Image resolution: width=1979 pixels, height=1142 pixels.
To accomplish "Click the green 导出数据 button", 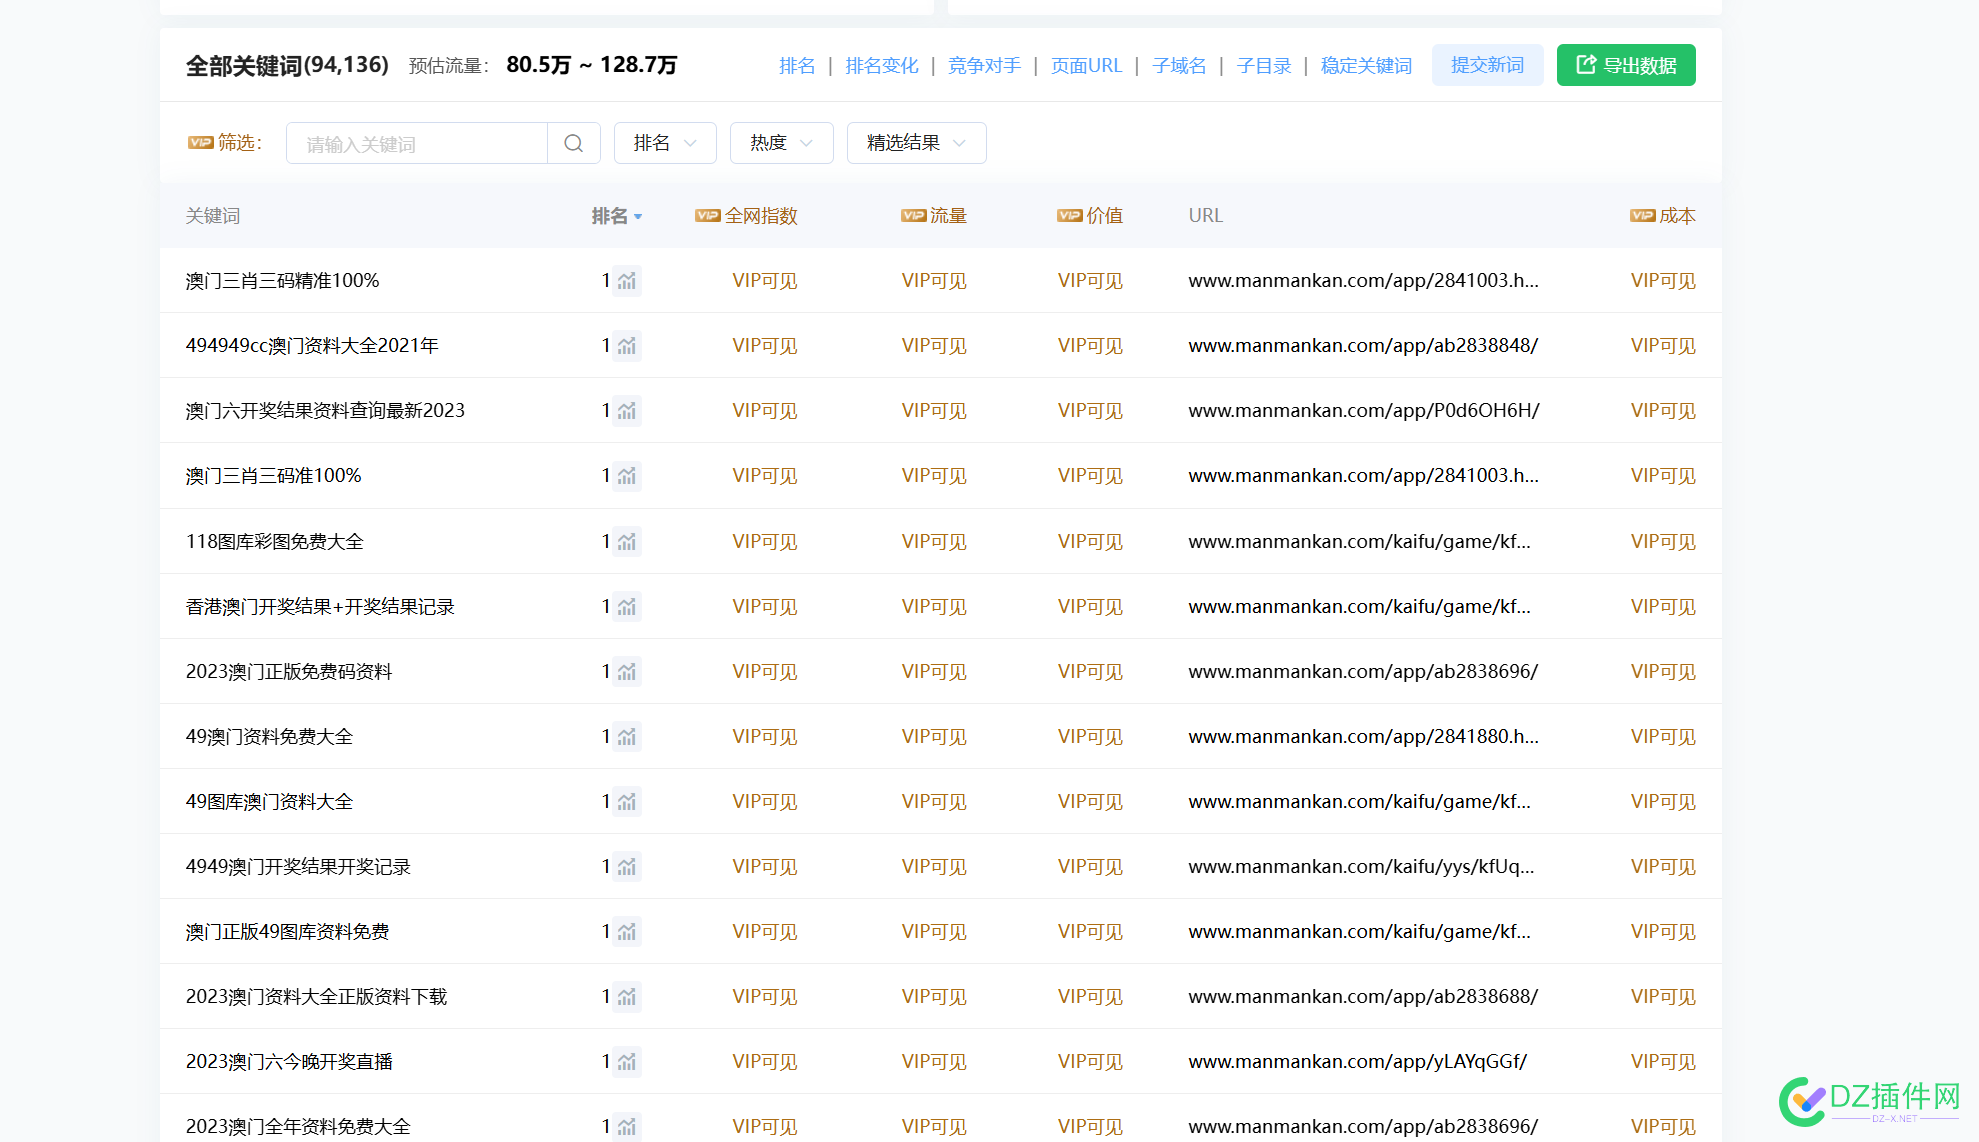I will pos(1626,65).
